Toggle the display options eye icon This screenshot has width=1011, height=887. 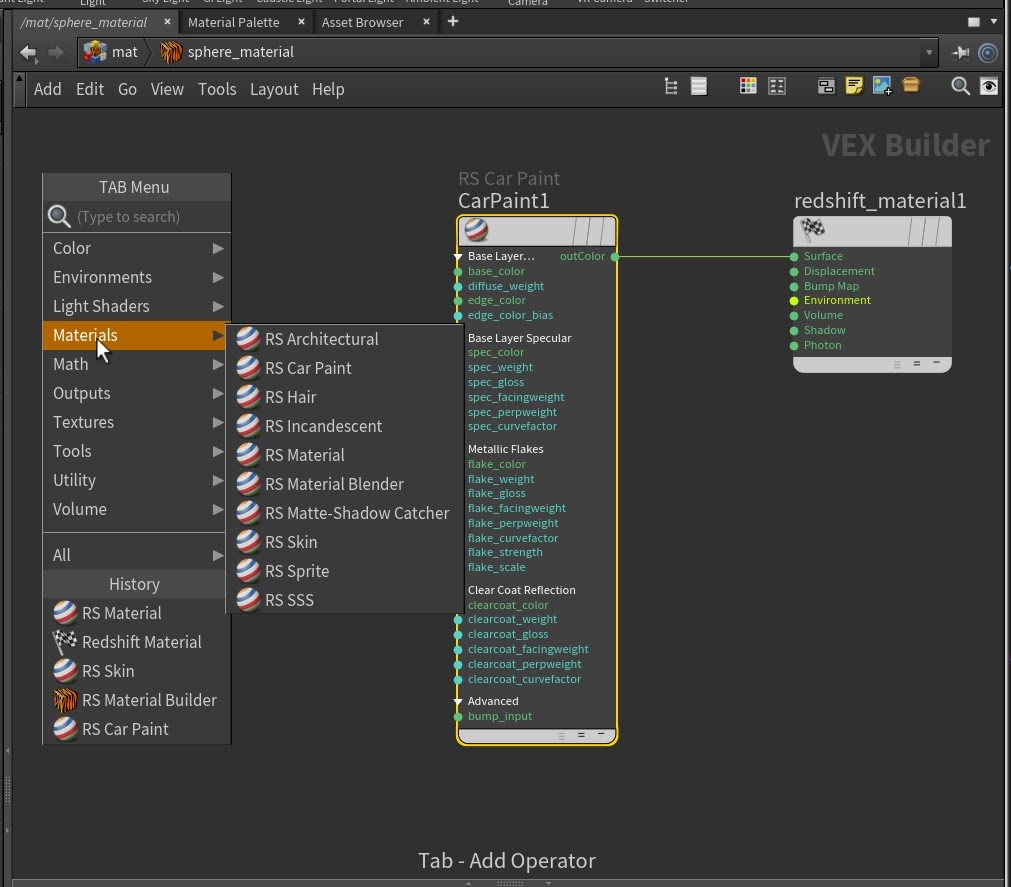click(988, 86)
